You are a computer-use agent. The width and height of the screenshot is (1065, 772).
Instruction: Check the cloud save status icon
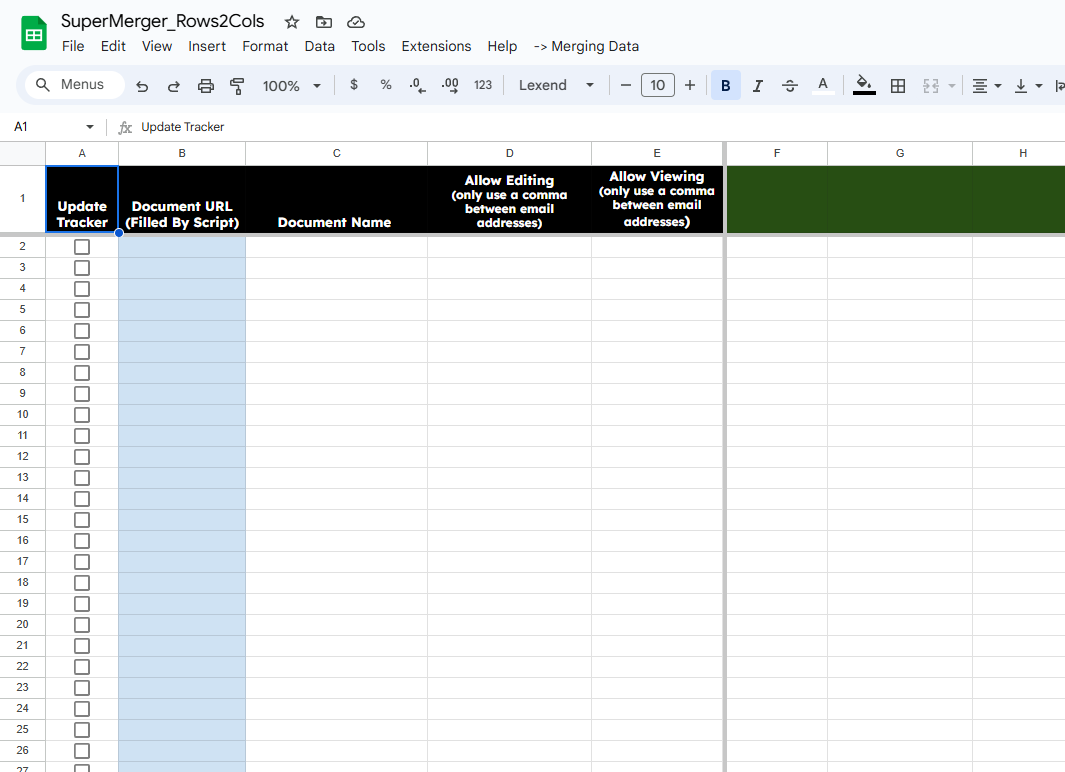tap(356, 22)
